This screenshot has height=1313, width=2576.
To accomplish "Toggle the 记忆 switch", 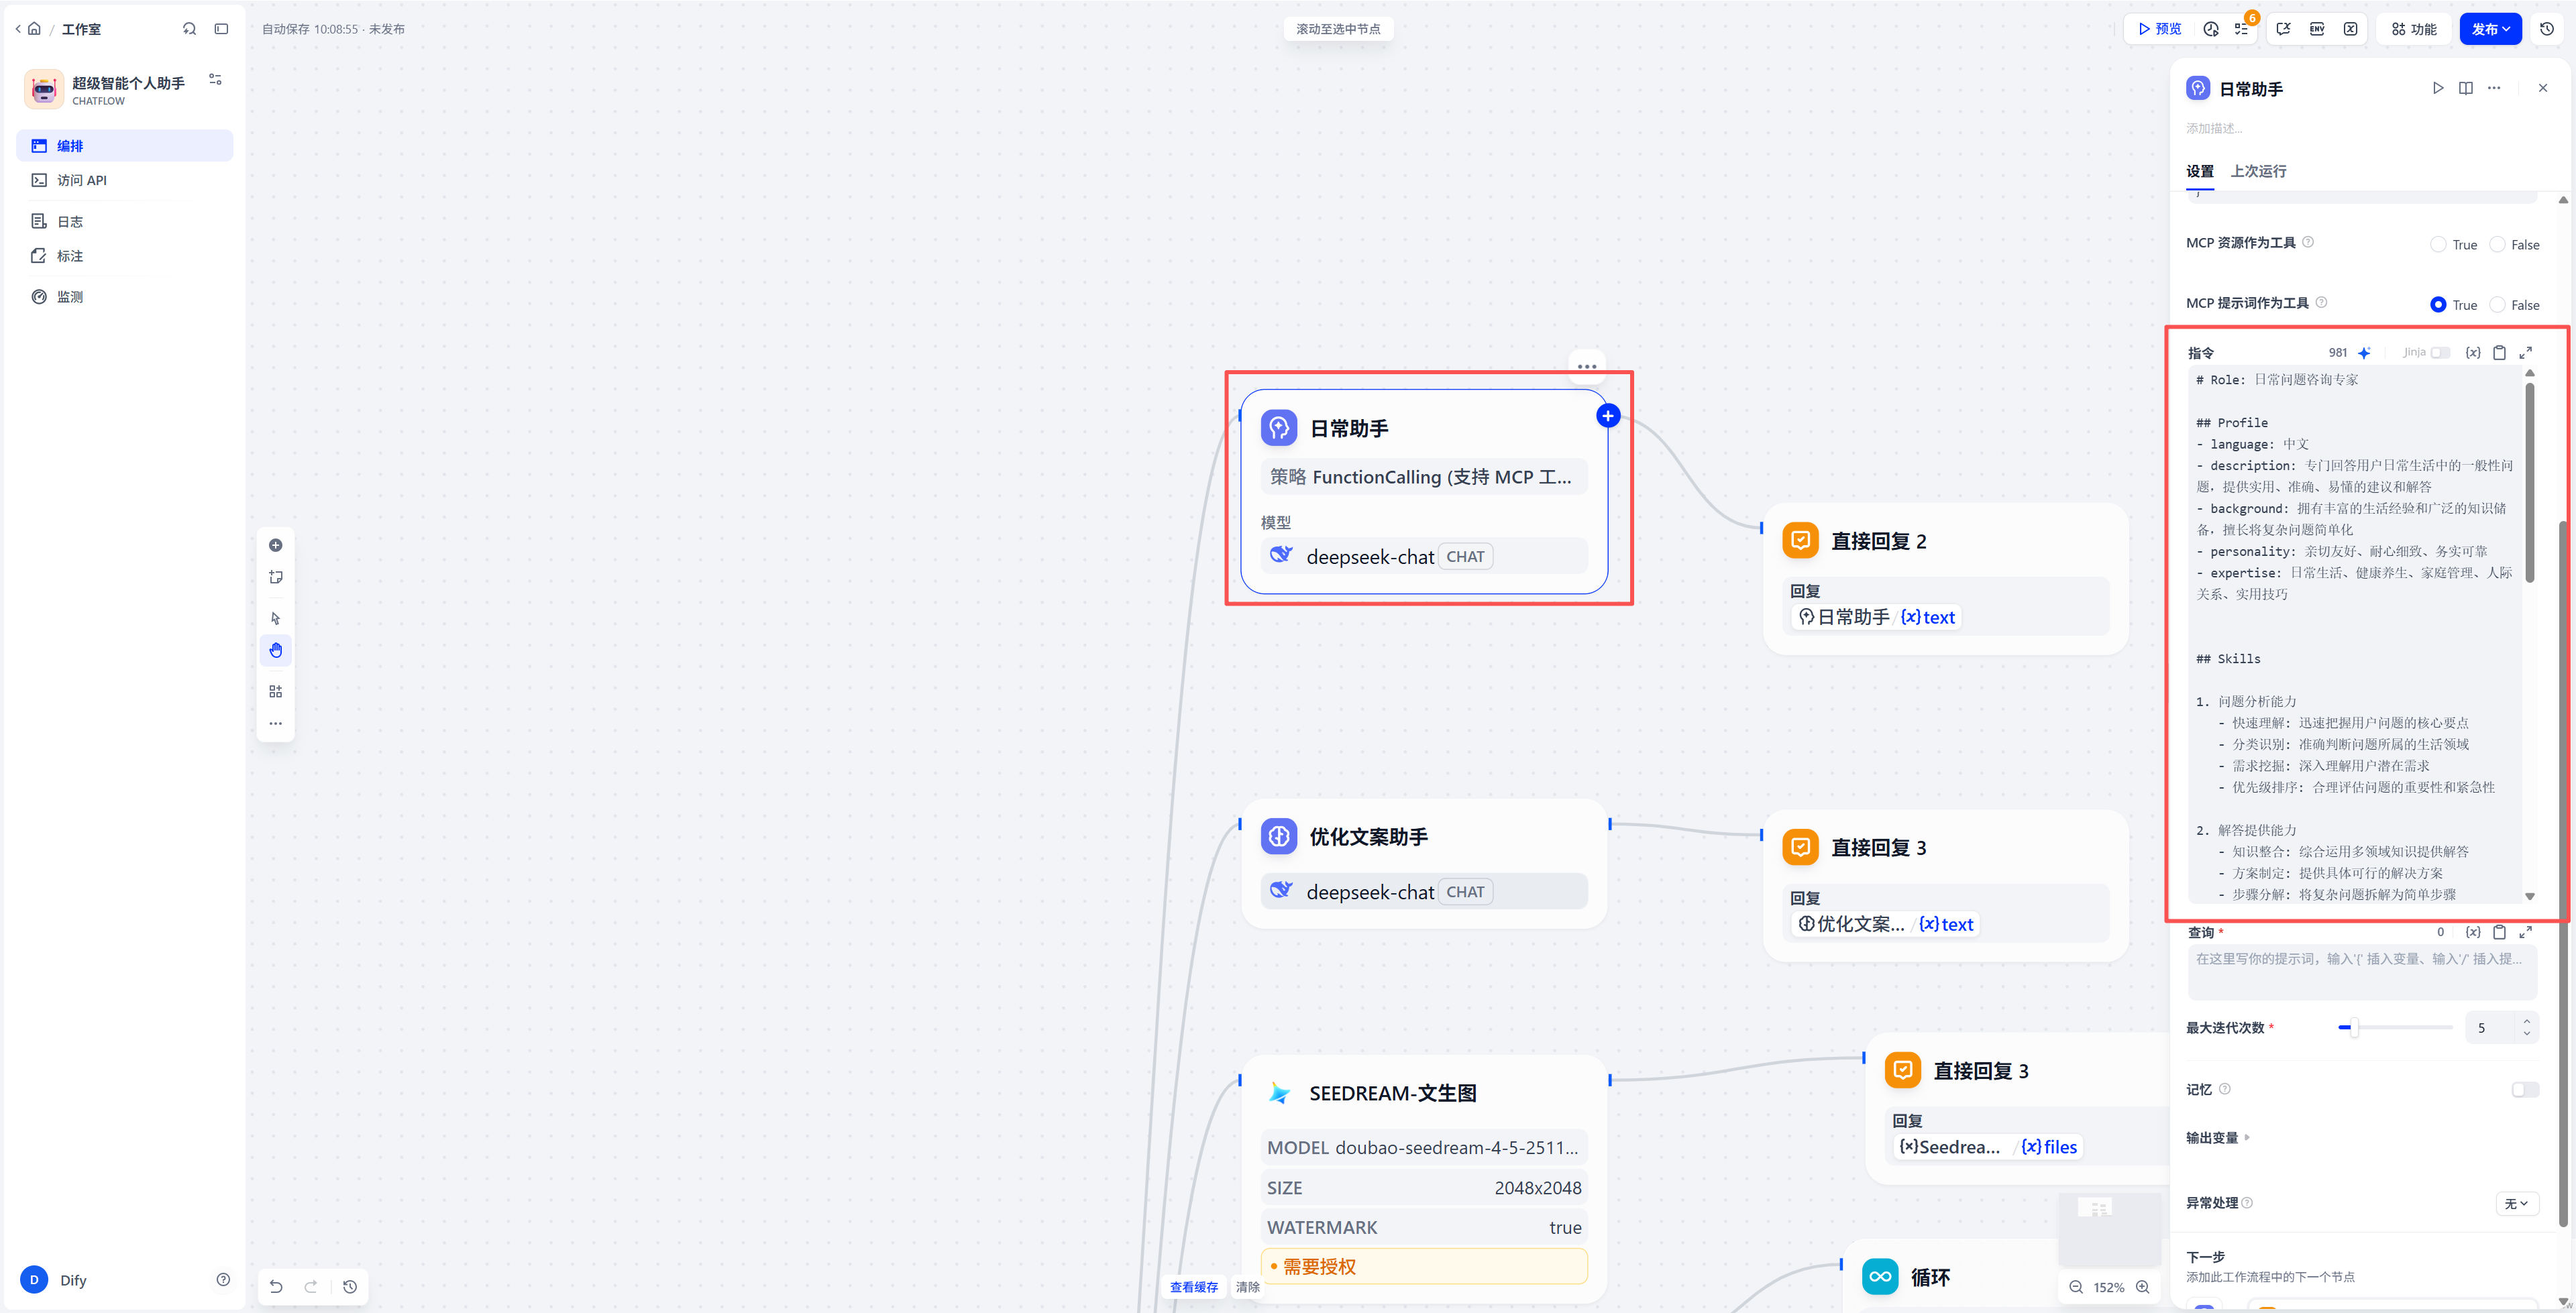I will pyautogui.click(x=2524, y=1089).
